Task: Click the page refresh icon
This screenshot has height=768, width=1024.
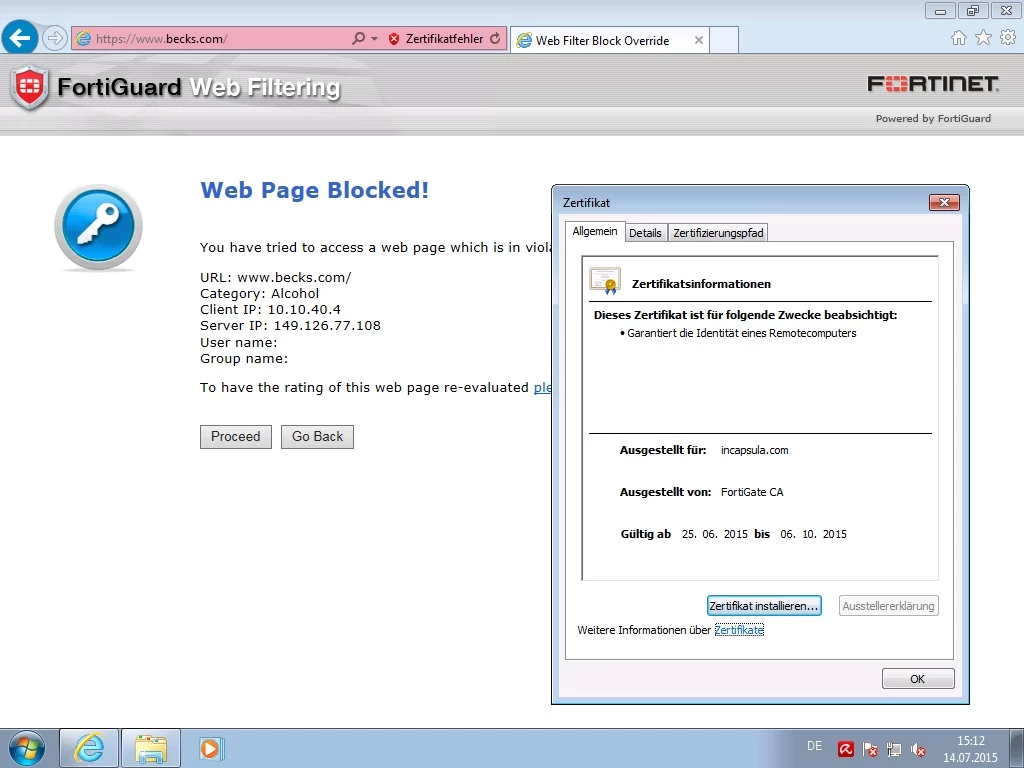Action: 496,39
